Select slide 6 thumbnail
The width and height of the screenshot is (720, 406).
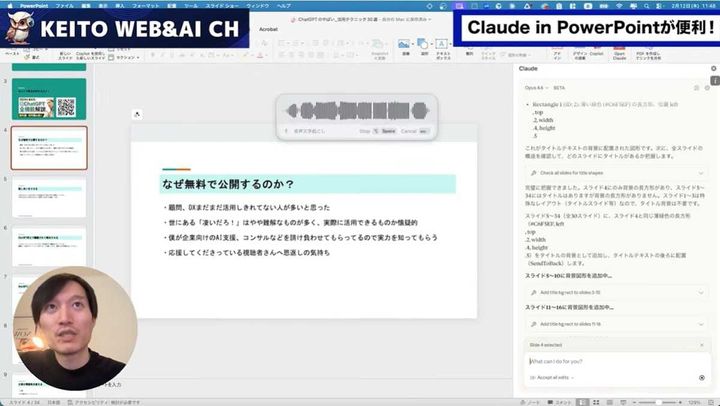click(49, 247)
